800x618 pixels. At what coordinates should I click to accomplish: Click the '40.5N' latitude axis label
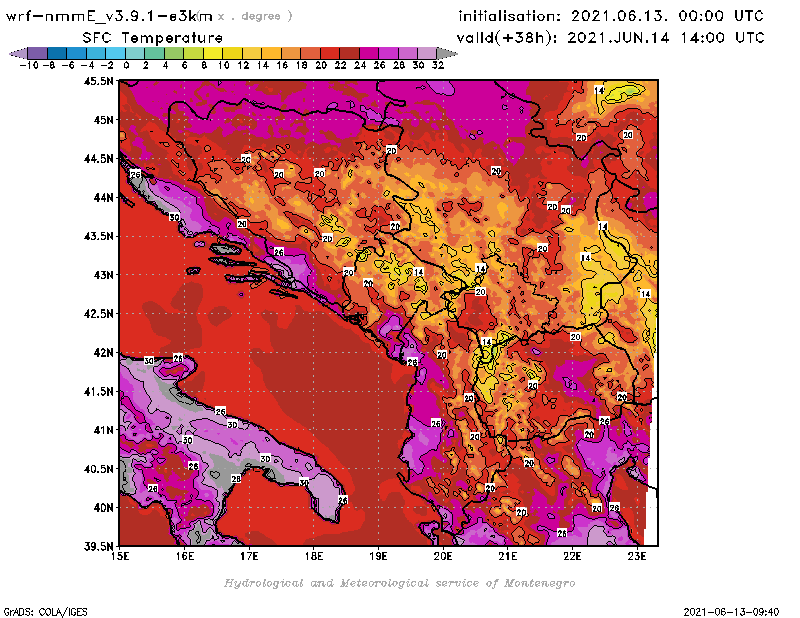98,469
